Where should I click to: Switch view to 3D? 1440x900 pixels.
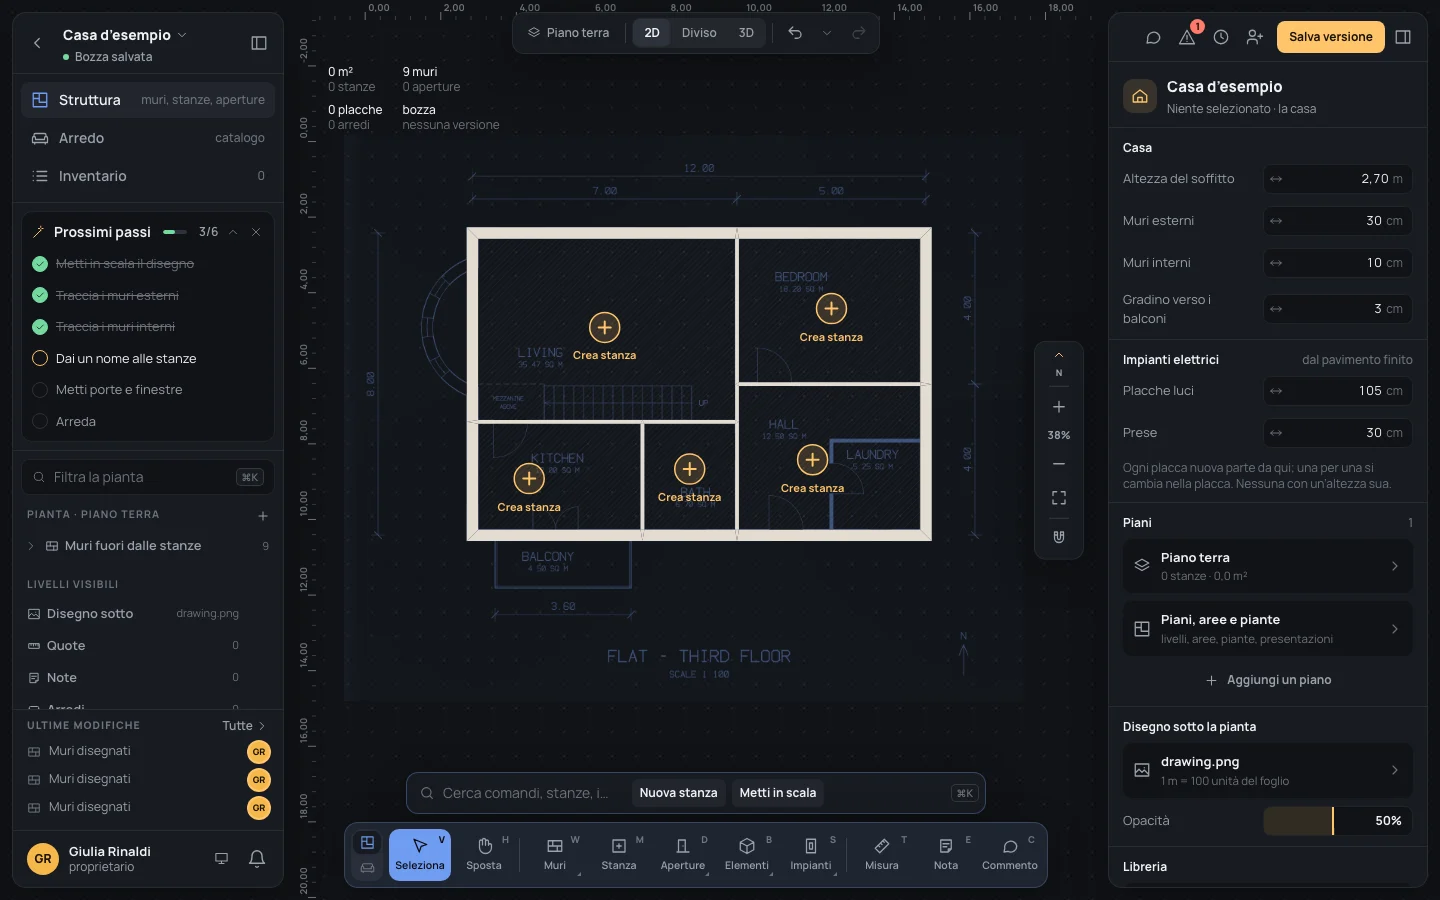coord(746,33)
